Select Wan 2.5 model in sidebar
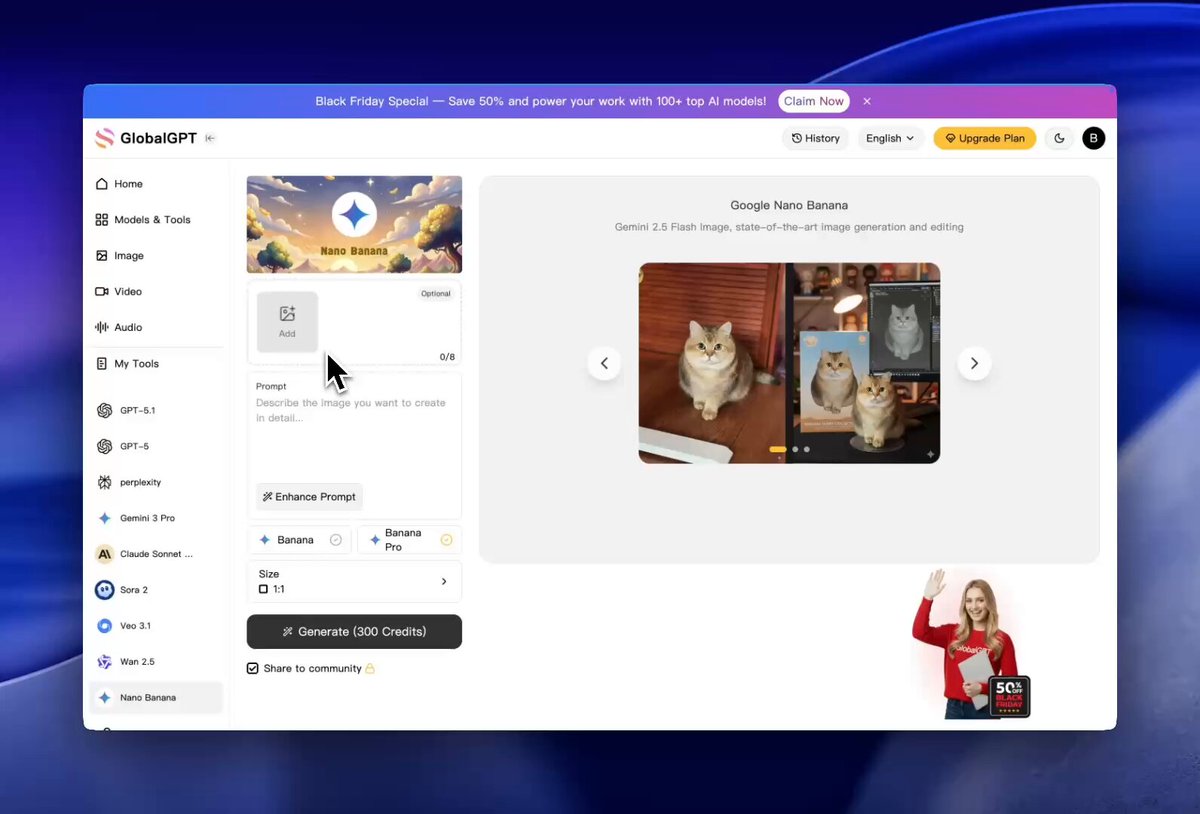Viewport: 1200px width, 814px height. [156, 662]
